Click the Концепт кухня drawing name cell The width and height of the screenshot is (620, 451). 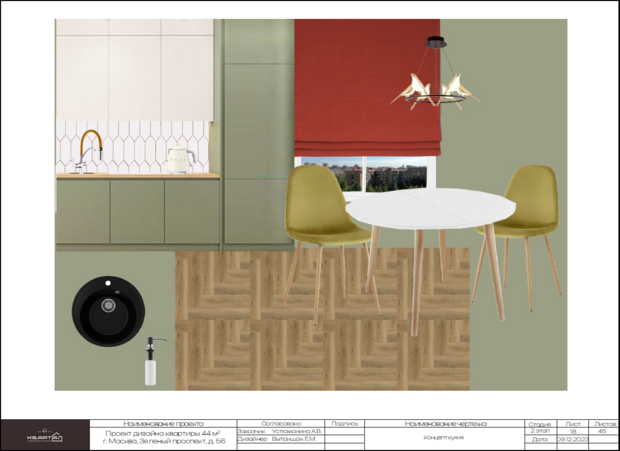tap(444, 438)
